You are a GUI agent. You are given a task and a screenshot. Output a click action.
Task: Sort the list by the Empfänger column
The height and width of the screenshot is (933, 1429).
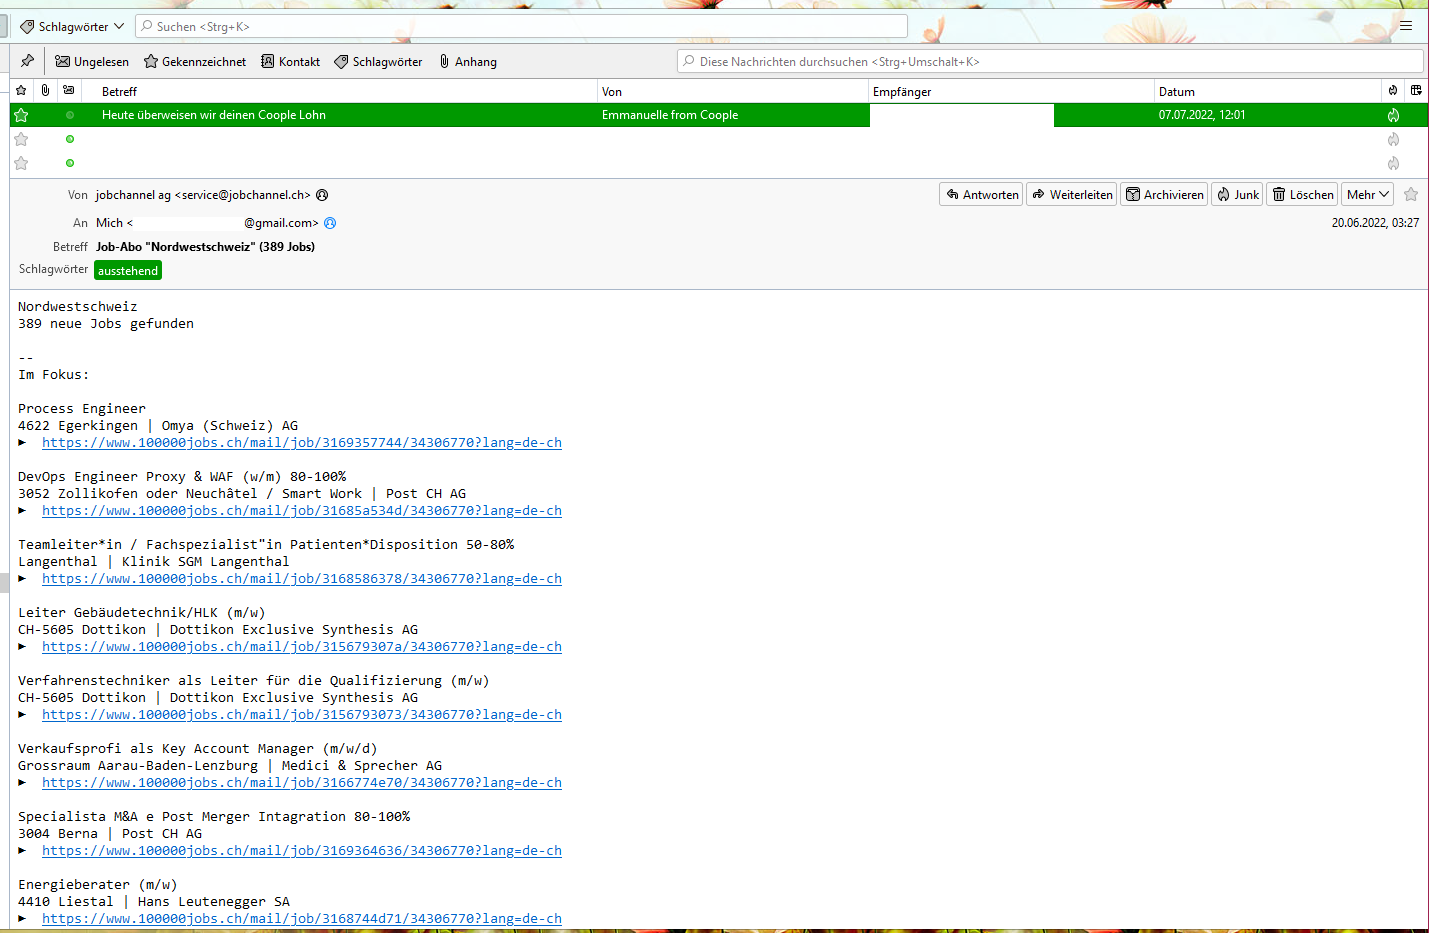[x=1011, y=91]
